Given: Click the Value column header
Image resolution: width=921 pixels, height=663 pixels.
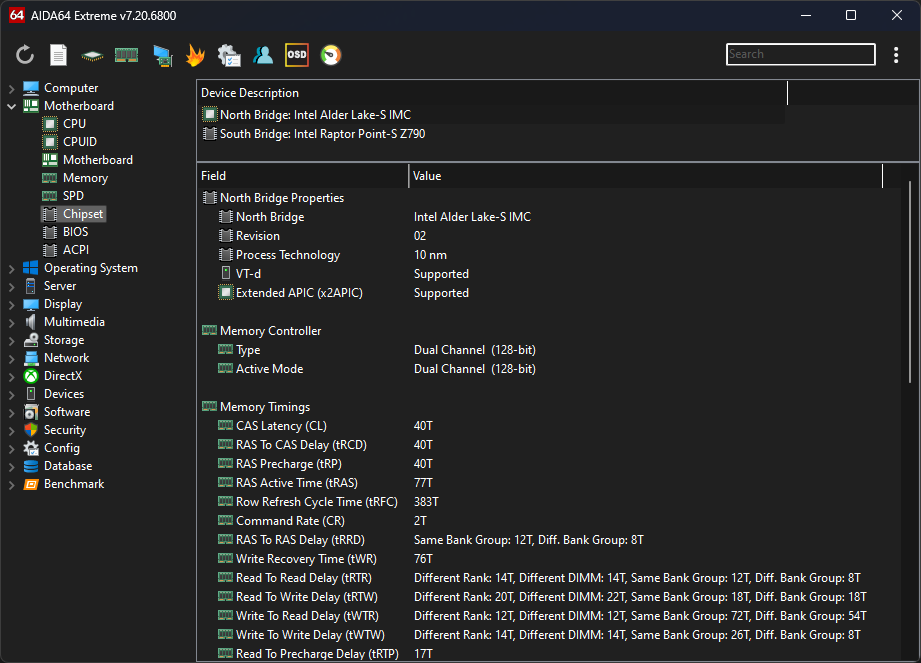Looking at the screenshot, I should (x=645, y=176).
